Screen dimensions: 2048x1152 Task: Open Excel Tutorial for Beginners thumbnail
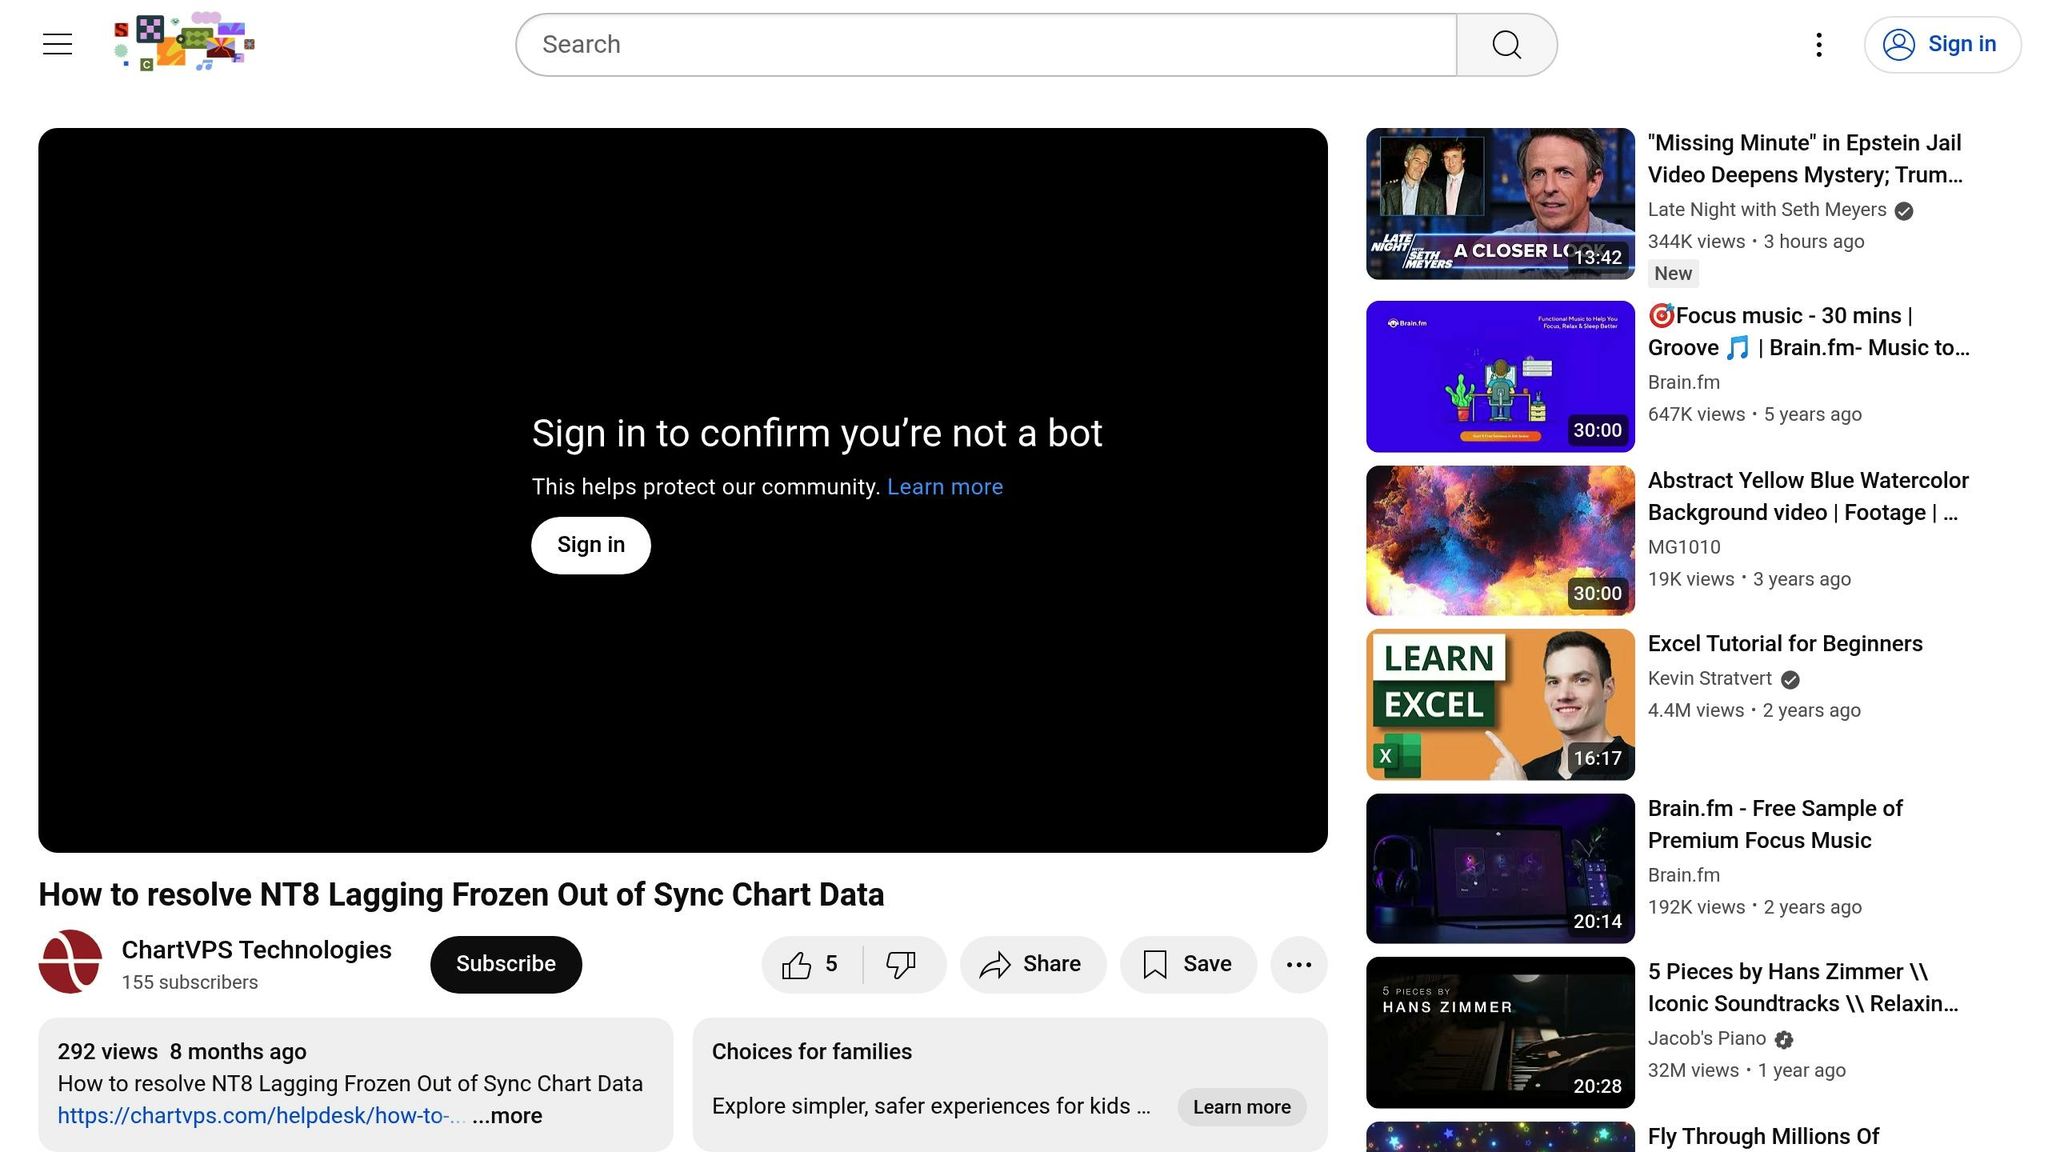(1500, 705)
